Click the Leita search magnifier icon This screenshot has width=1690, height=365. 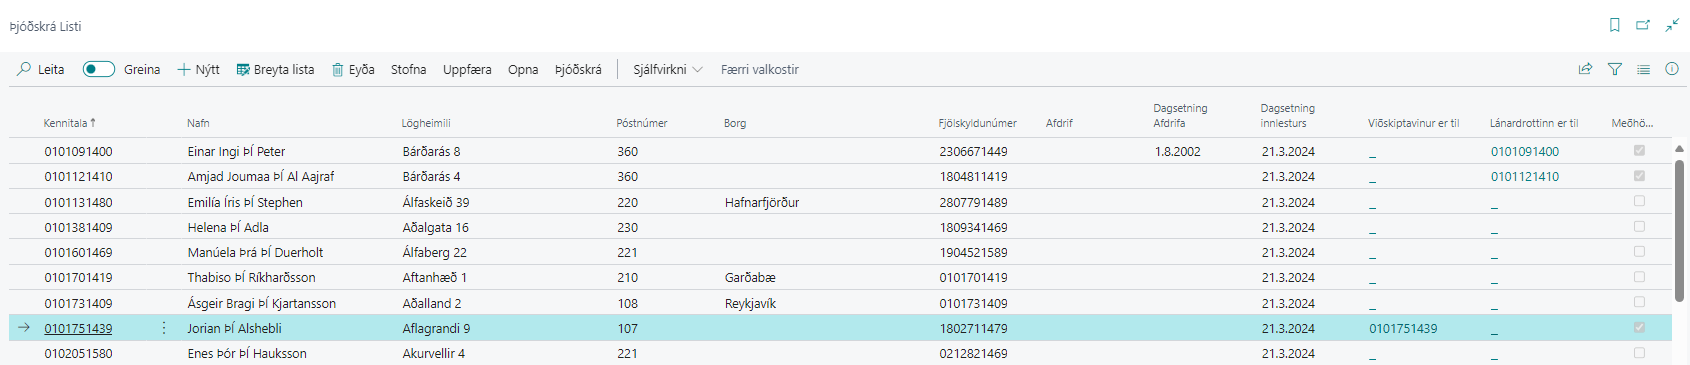click(x=24, y=69)
